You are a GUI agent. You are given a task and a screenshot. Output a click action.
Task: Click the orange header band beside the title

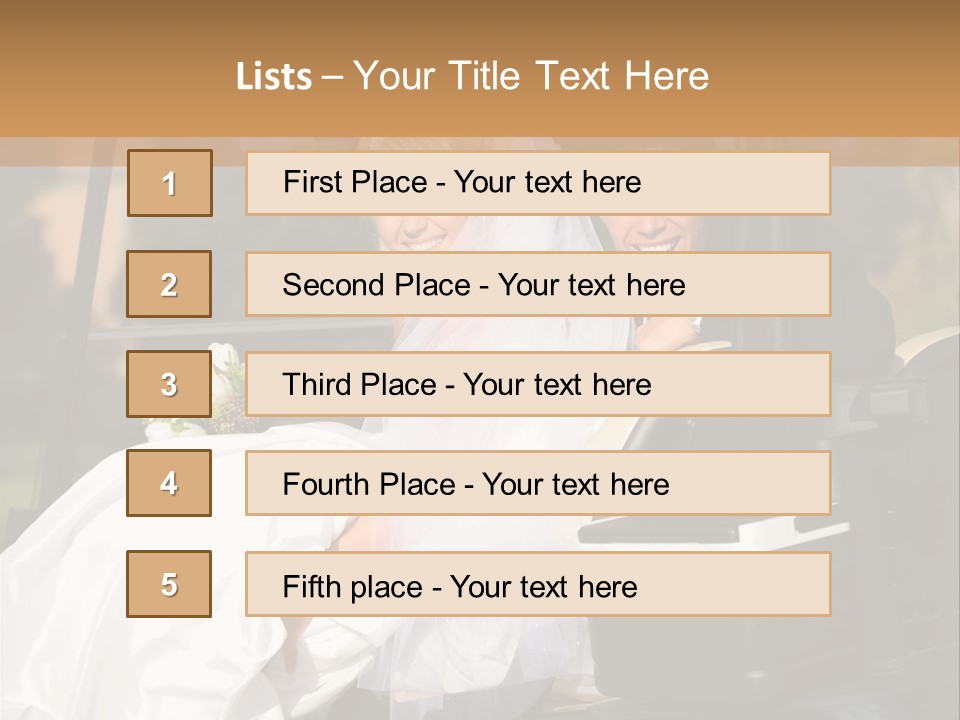click(x=850, y=70)
